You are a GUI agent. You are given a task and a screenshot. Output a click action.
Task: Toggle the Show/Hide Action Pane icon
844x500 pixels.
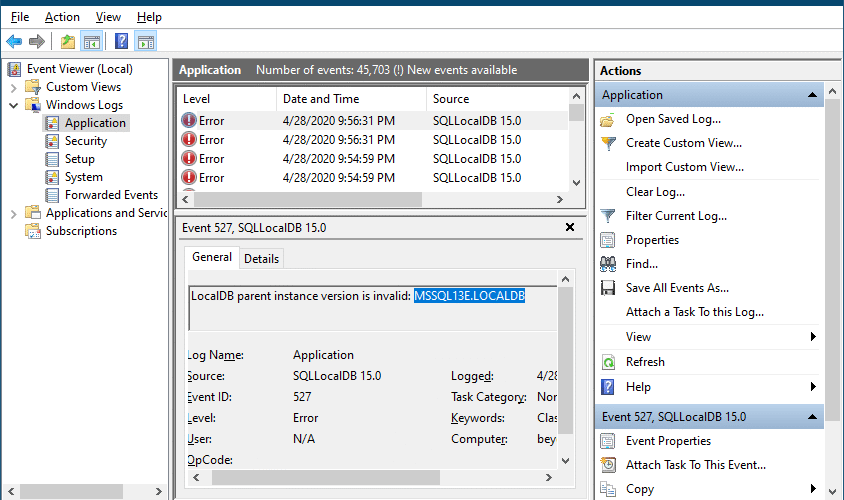[146, 41]
